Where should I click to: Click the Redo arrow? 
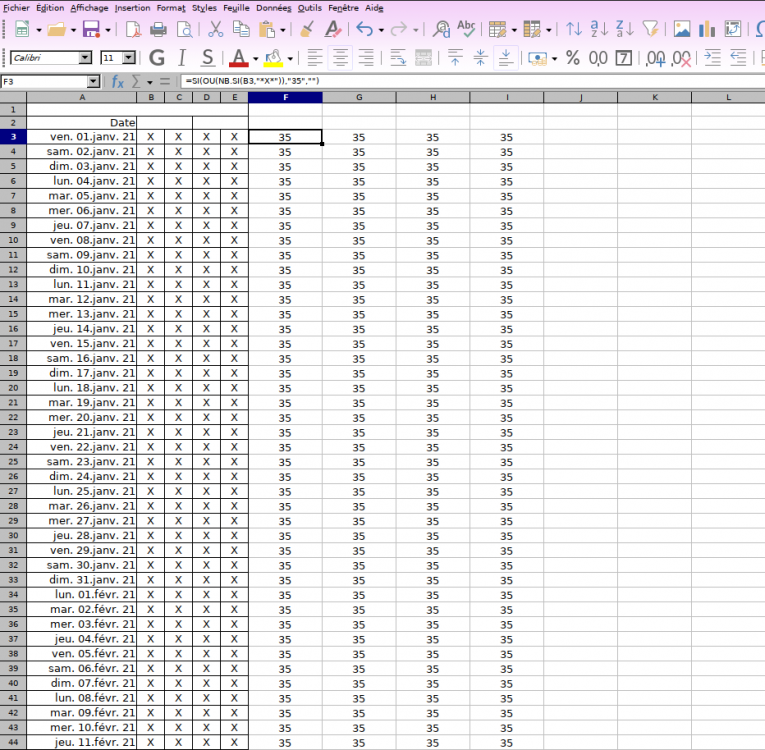pos(399,30)
